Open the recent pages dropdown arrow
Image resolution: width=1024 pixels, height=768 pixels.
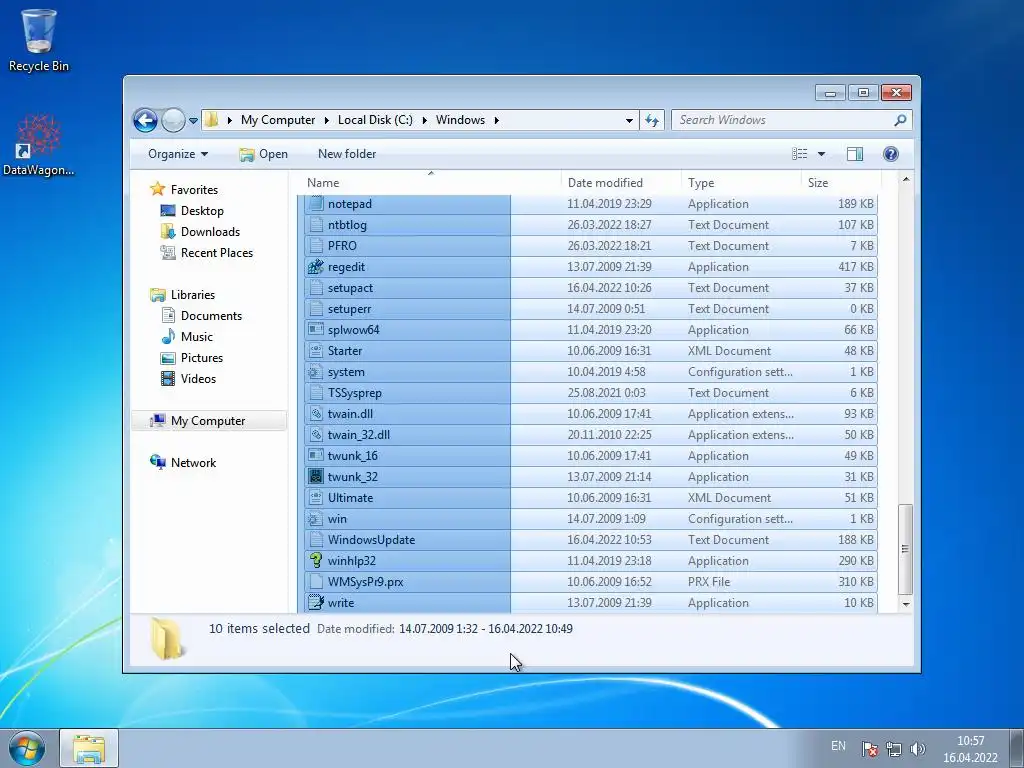pyautogui.click(x=193, y=121)
